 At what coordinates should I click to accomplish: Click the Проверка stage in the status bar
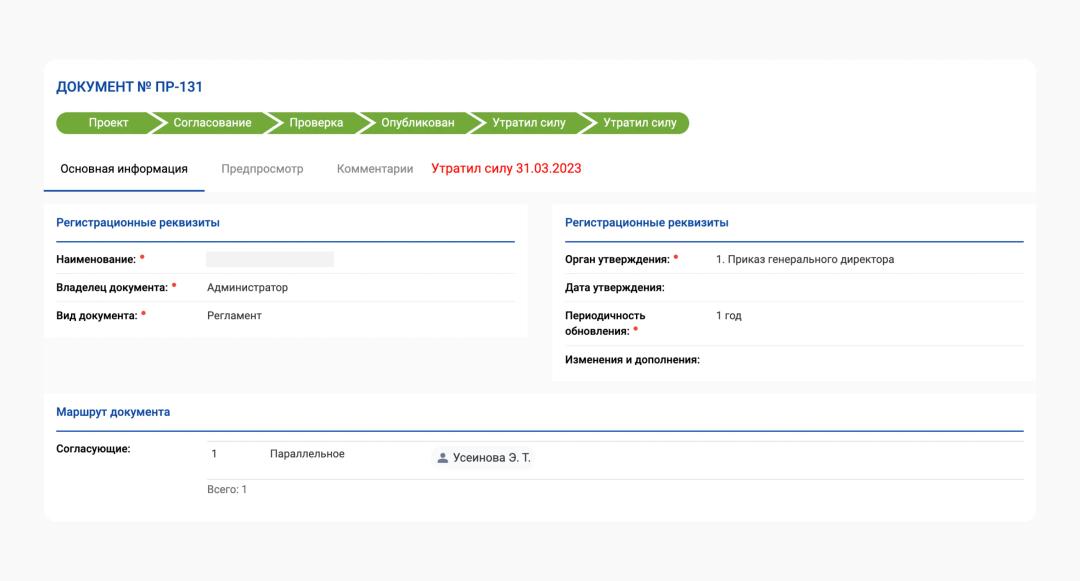[x=316, y=123]
